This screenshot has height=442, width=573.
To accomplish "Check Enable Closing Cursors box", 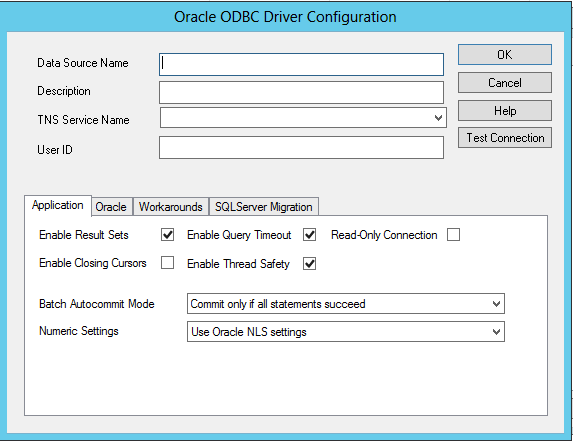I will [x=167, y=263].
